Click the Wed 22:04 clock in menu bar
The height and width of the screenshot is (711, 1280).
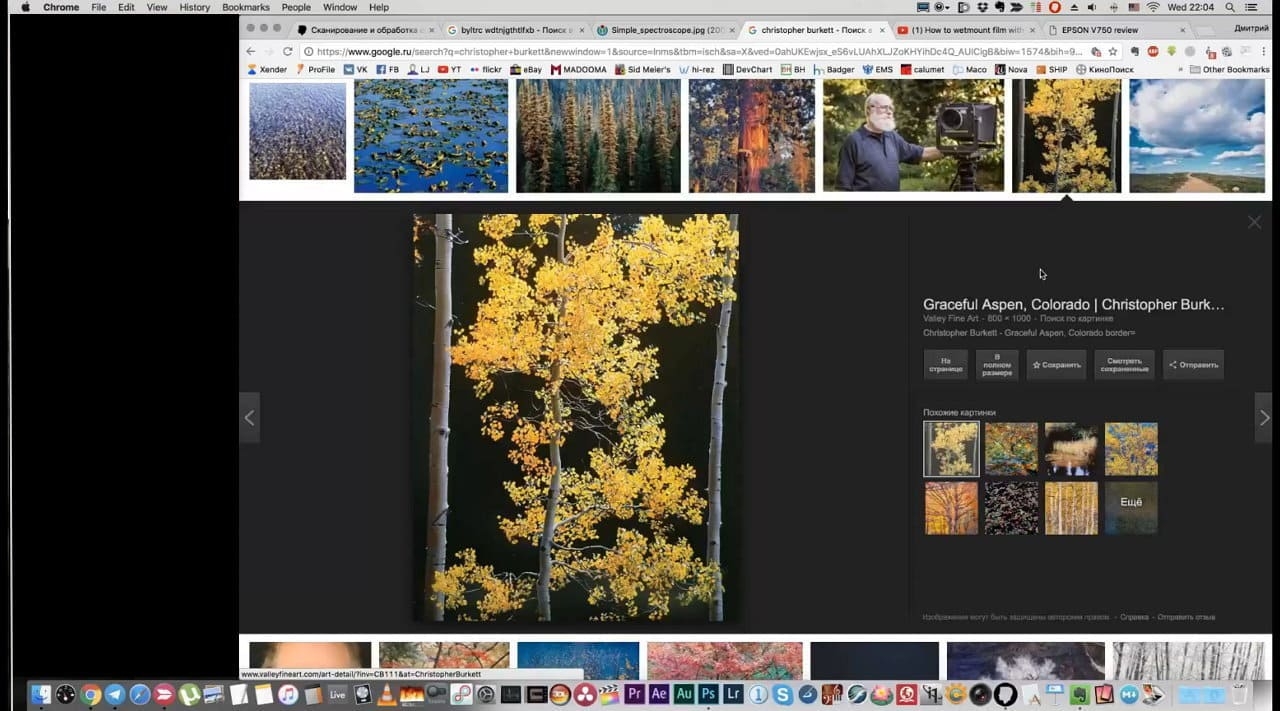(x=1192, y=7)
